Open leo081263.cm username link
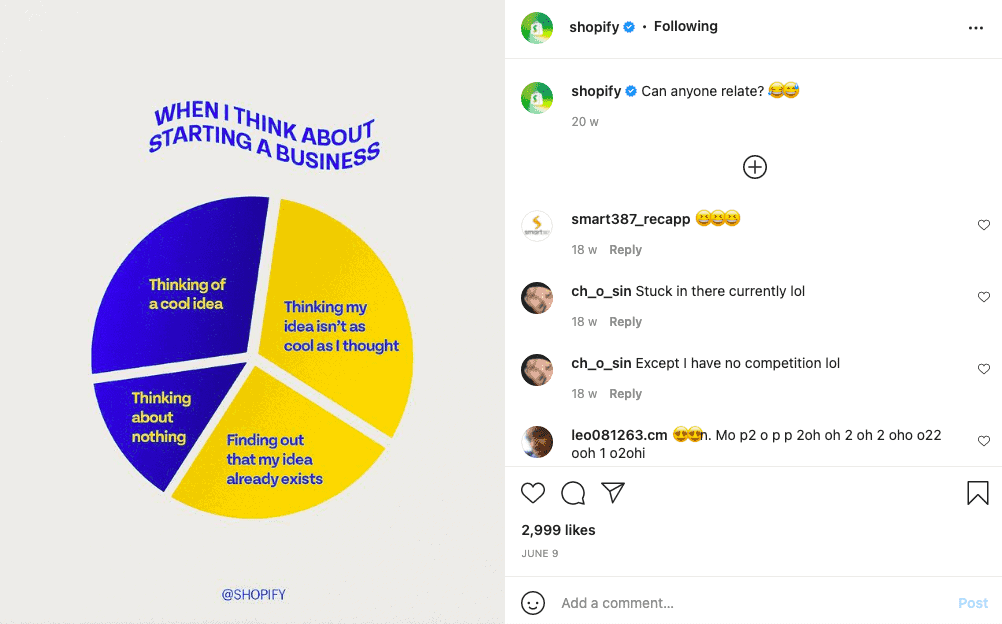The height and width of the screenshot is (624, 1002). pyautogui.click(x=619, y=435)
